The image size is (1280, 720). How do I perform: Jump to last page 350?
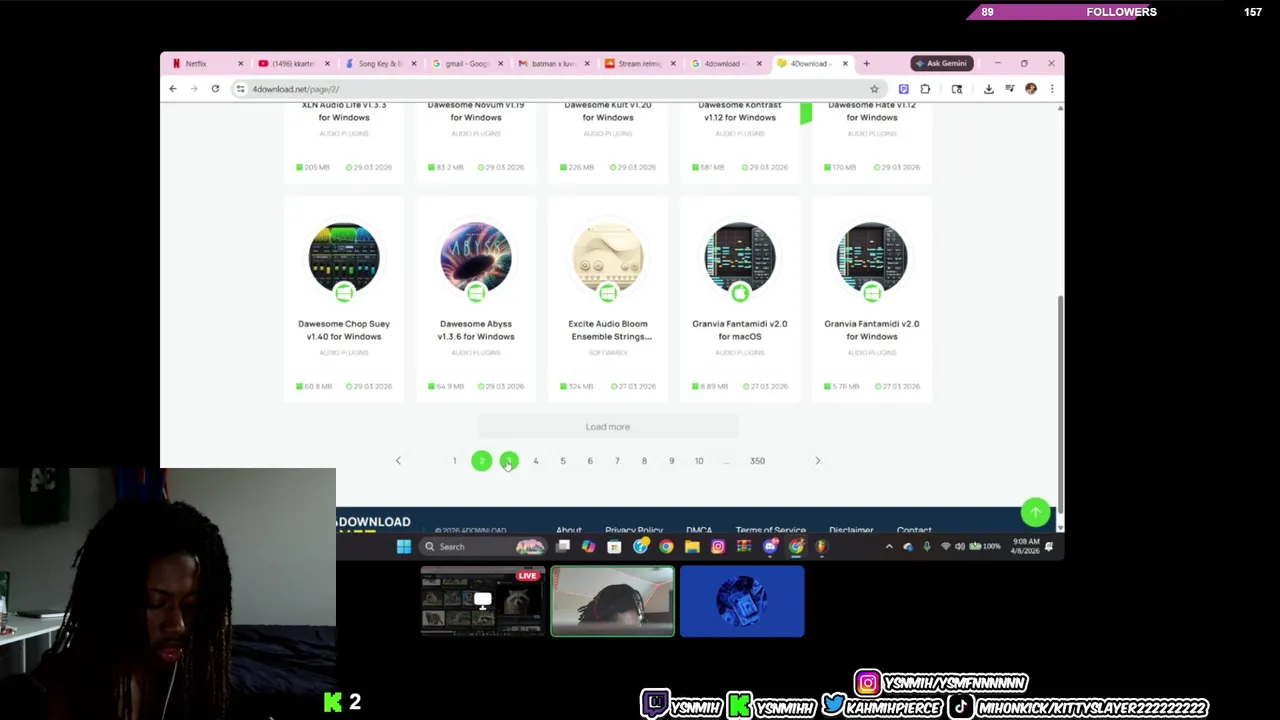click(757, 461)
